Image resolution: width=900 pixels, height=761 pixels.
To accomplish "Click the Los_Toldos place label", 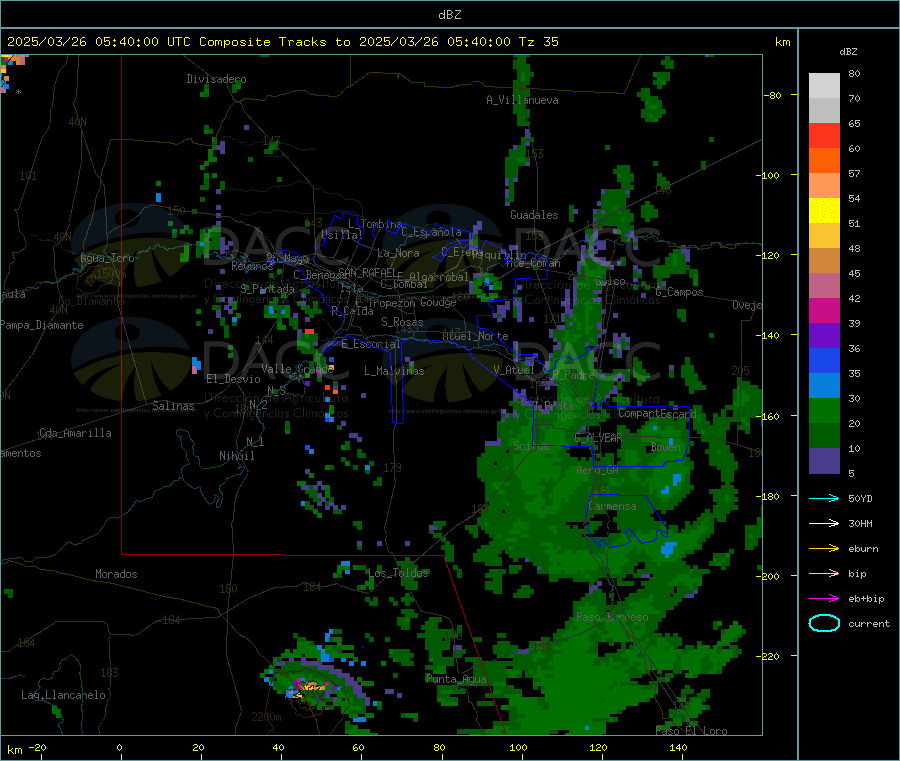I will point(398,573).
